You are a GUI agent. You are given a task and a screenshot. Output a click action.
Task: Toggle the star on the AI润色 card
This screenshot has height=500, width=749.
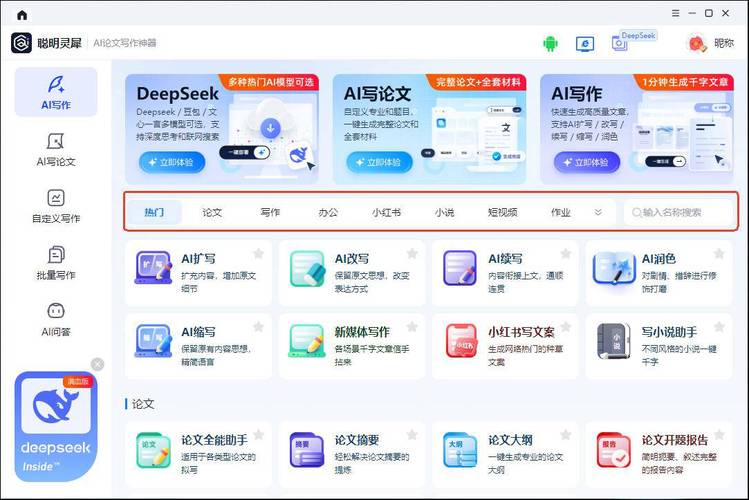pos(719,254)
